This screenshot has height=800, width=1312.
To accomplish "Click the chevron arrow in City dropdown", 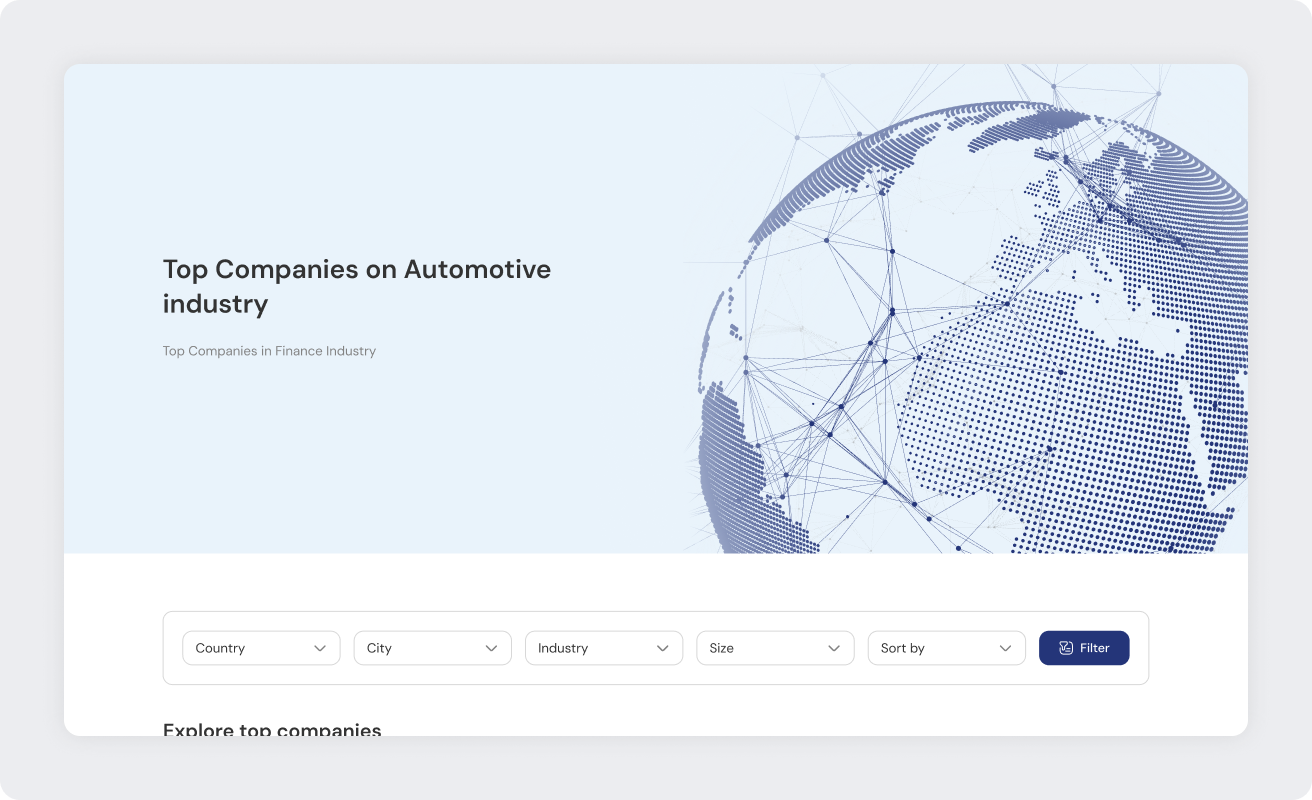I will click(491, 648).
